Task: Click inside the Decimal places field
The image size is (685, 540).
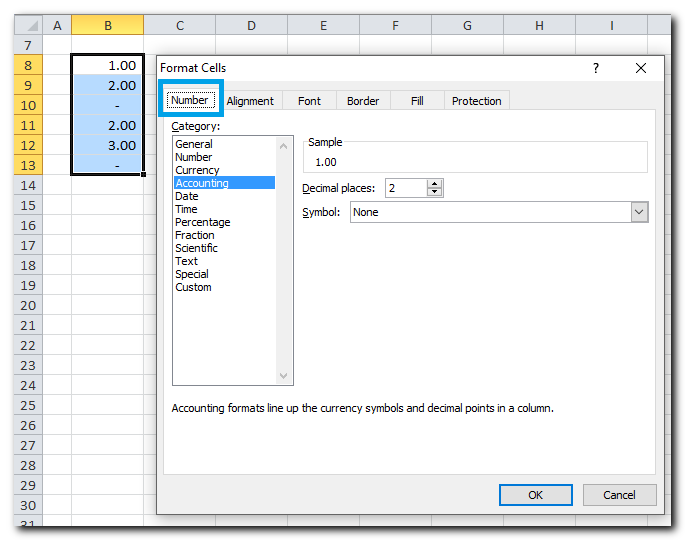Action: pyautogui.click(x=405, y=188)
